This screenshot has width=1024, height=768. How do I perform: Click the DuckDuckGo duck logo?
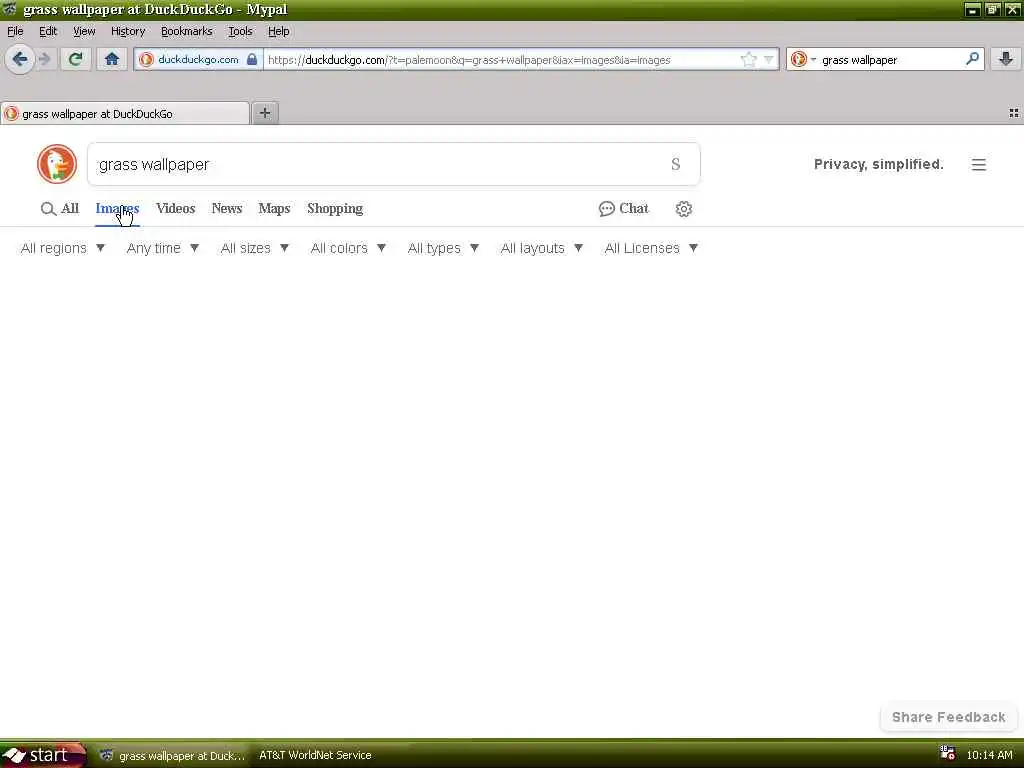point(57,164)
